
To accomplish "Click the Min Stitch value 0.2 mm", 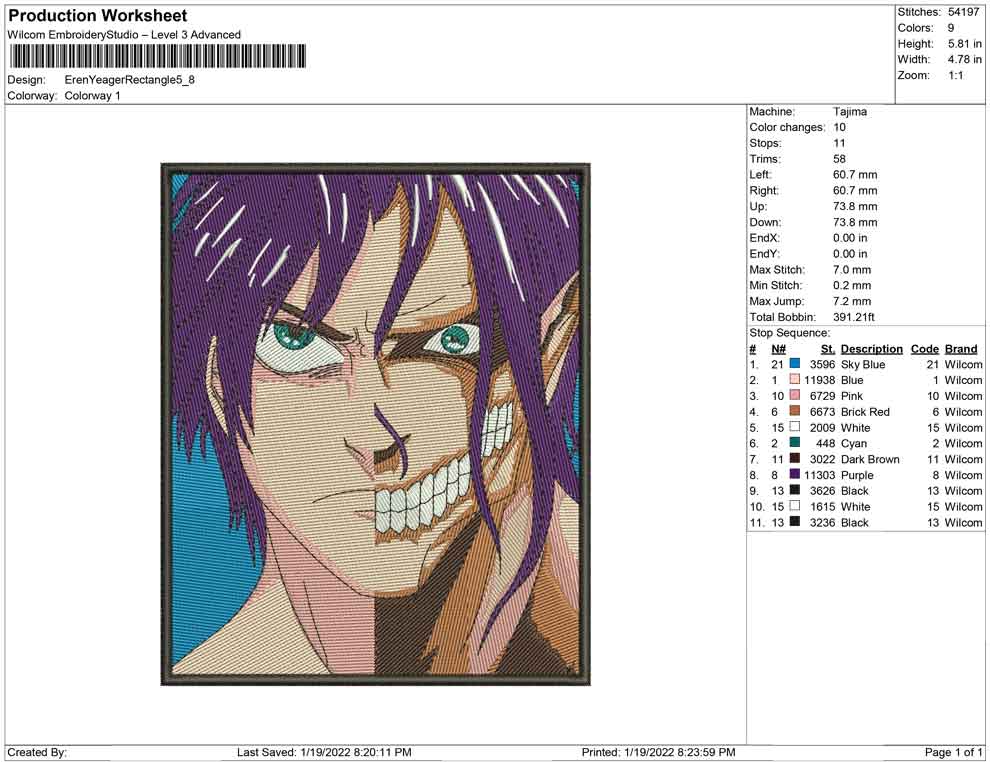I will click(852, 285).
